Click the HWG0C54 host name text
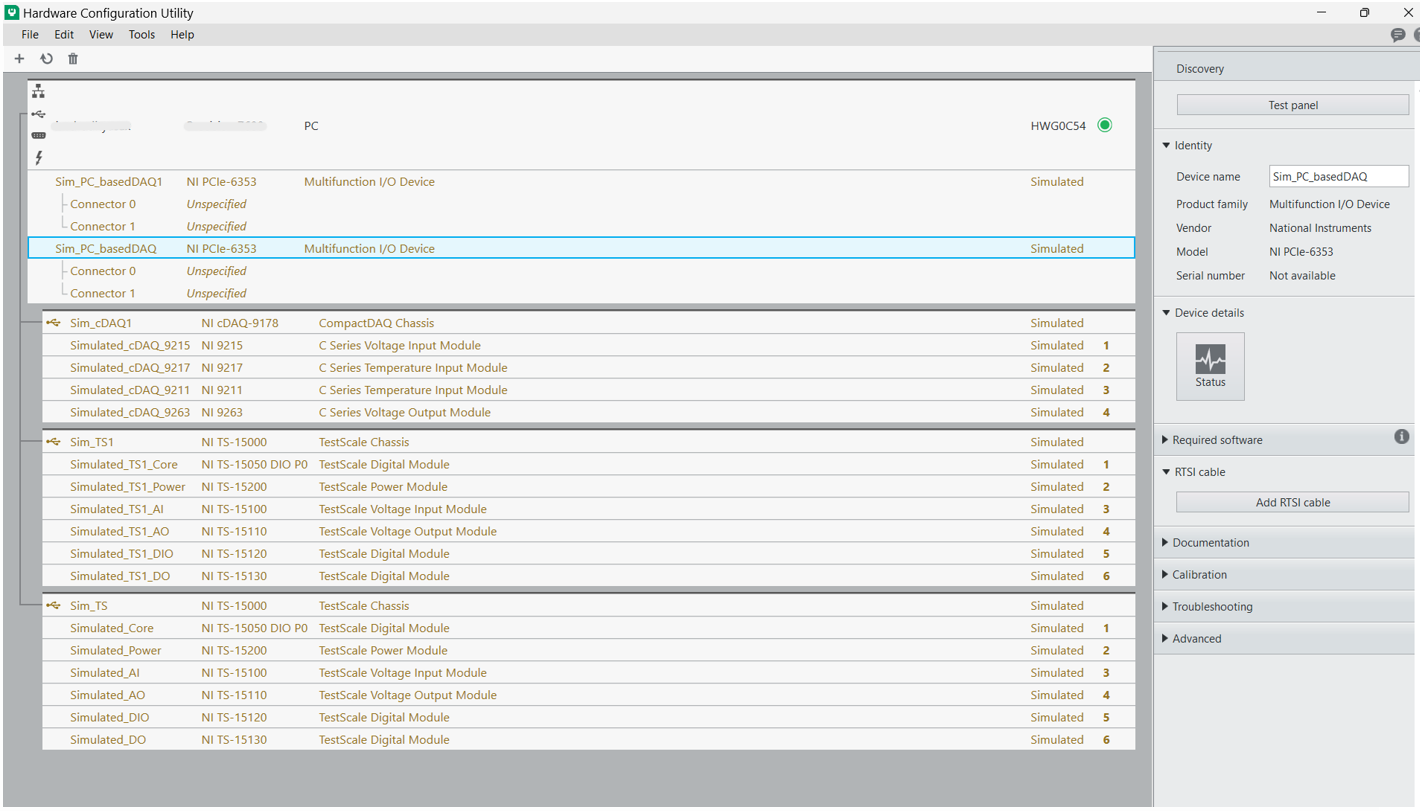Screen dimensions: 1420x811 [x=1058, y=126]
